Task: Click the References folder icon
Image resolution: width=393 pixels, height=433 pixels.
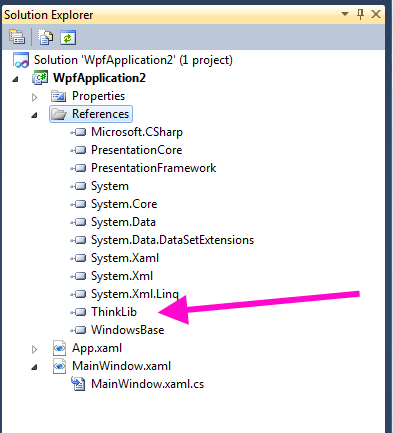Action: 59,114
